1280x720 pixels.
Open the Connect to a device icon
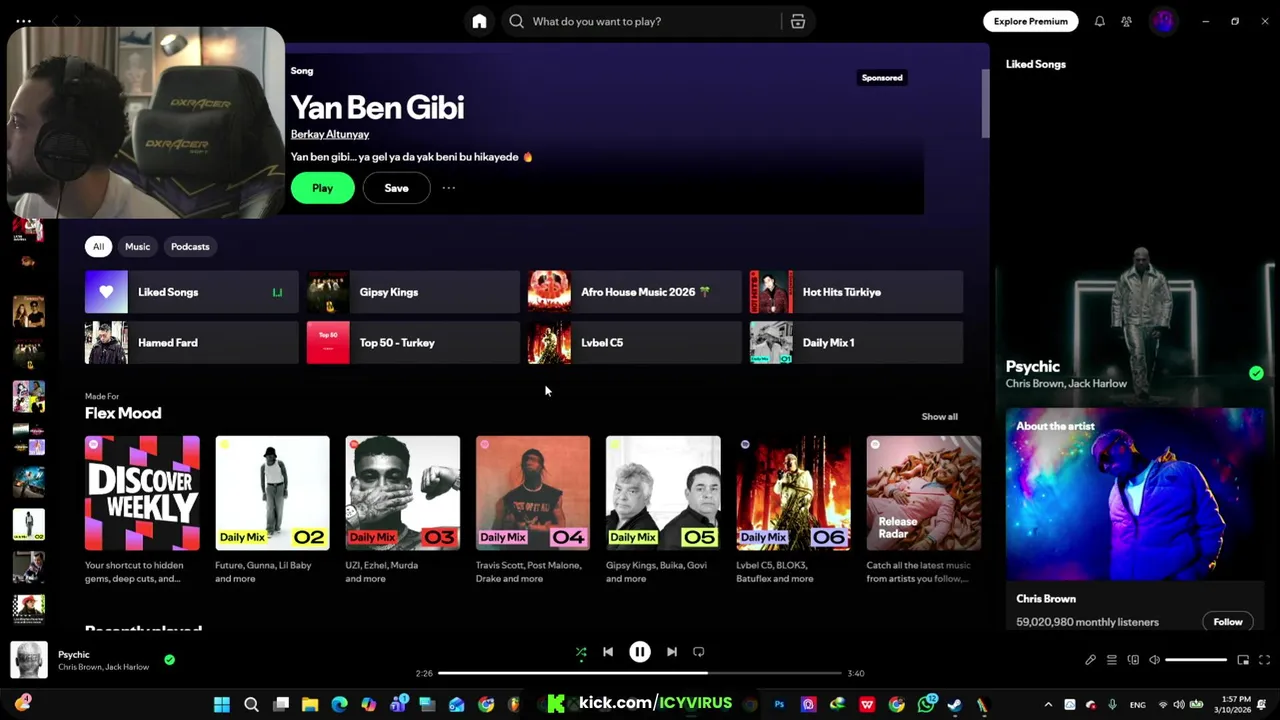pos(1133,660)
